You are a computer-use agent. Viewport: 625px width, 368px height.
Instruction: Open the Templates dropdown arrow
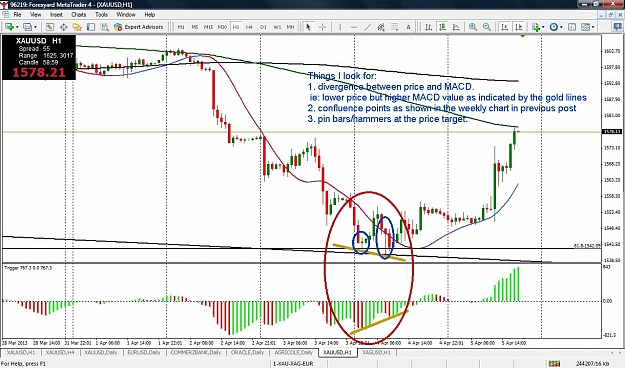tap(593, 27)
